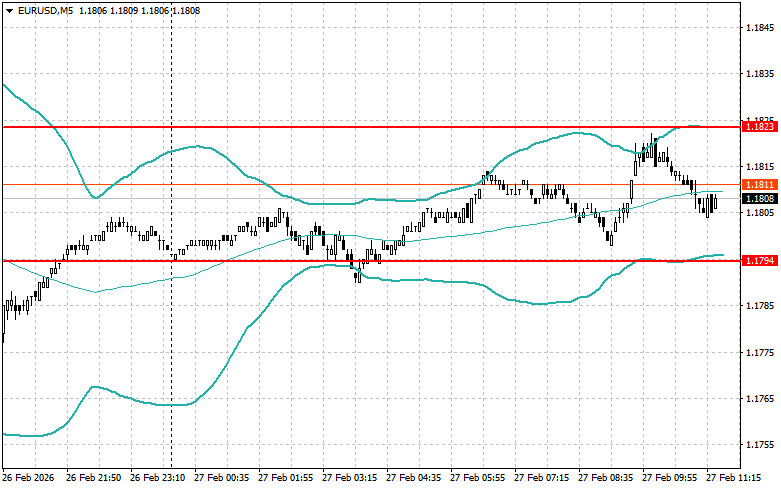Click the 27 Feb 09:55 time label
This screenshot has width=781, height=489.
[x=669, y=477]
